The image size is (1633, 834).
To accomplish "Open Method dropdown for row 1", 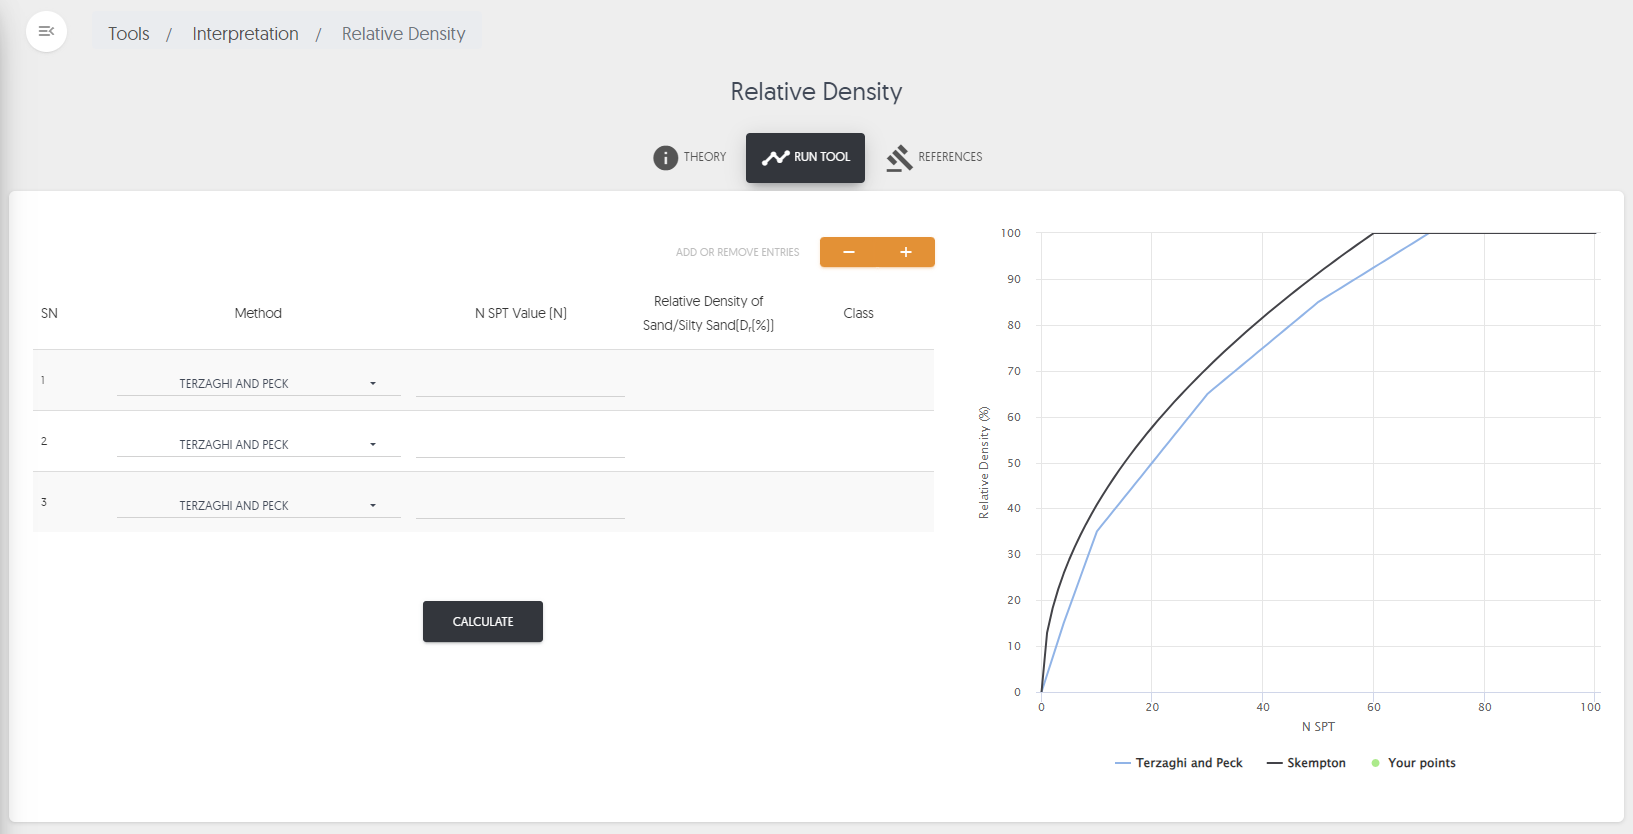I will coord(258,384).
